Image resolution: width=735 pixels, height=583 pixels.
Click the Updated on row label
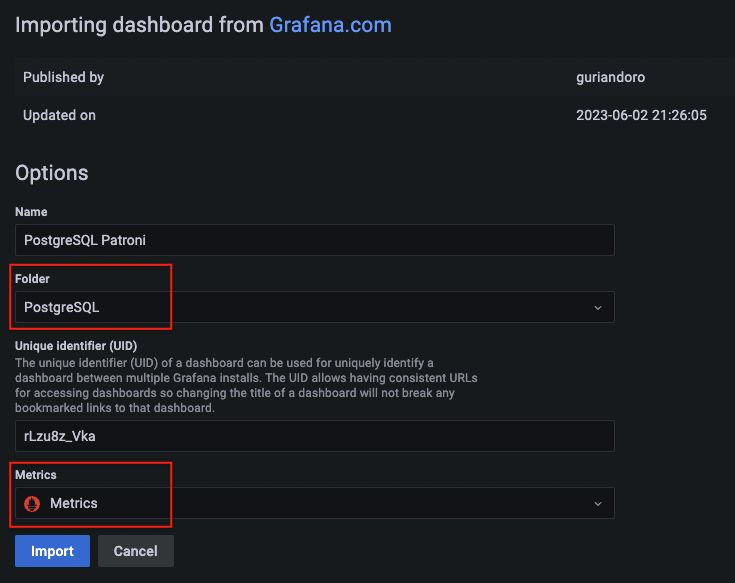click(59, 115)
